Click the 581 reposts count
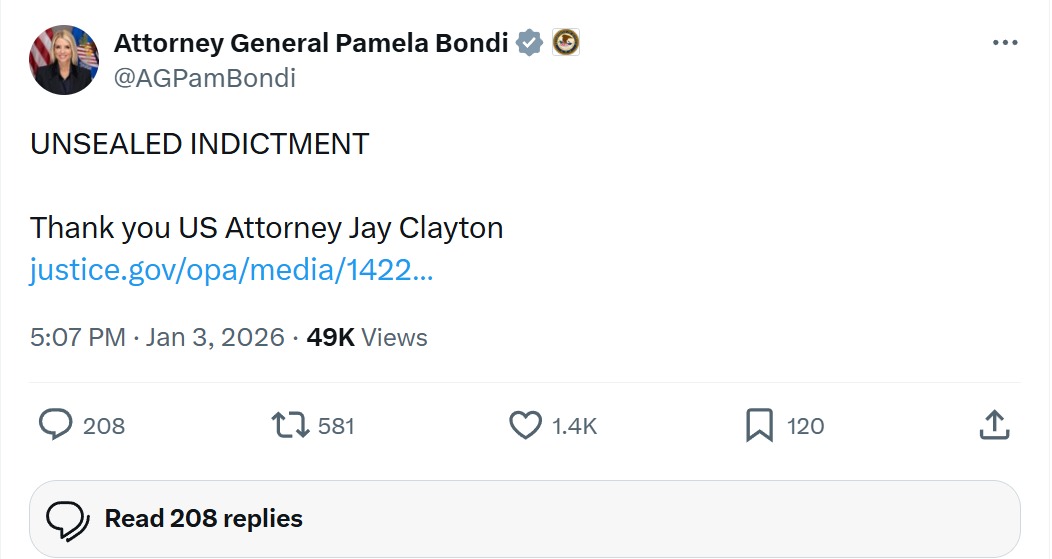Screen dimensions: 1052x559 click(336, 426)
